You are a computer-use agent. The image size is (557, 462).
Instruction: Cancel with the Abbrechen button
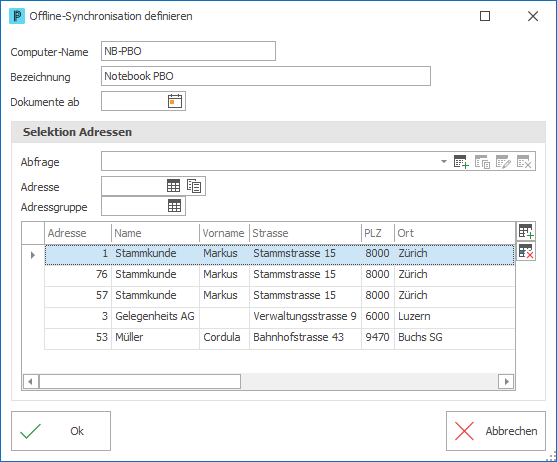(496, 431)
